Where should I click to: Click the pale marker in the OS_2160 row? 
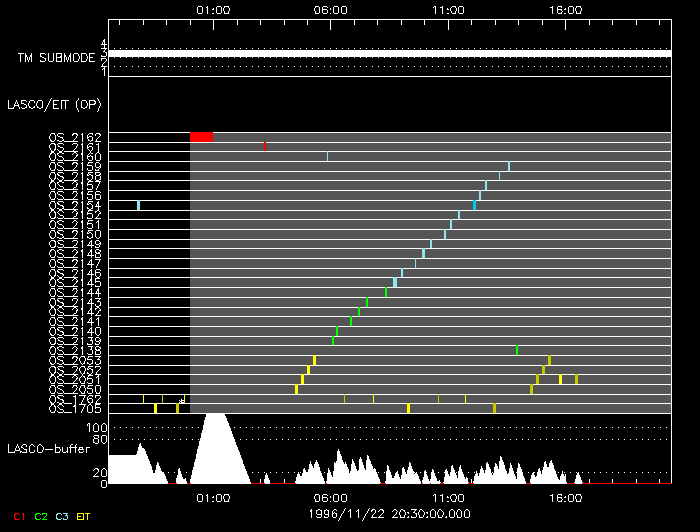coord(327,156)
